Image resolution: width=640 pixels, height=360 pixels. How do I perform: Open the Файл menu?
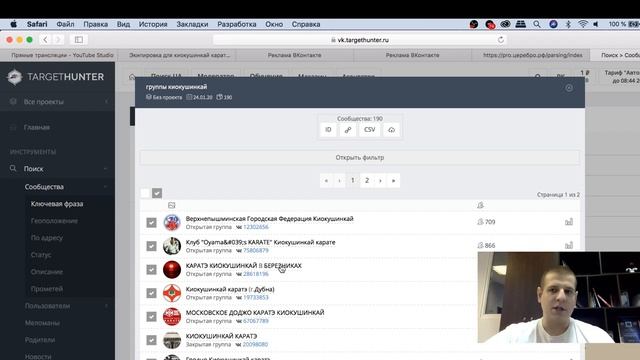click(x=65, y=24)
